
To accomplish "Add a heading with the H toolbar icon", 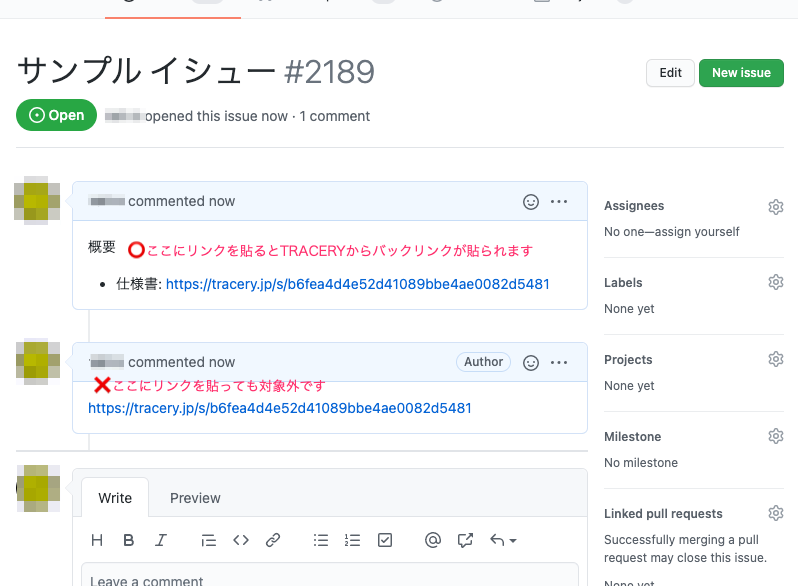I will click(97, 540).
